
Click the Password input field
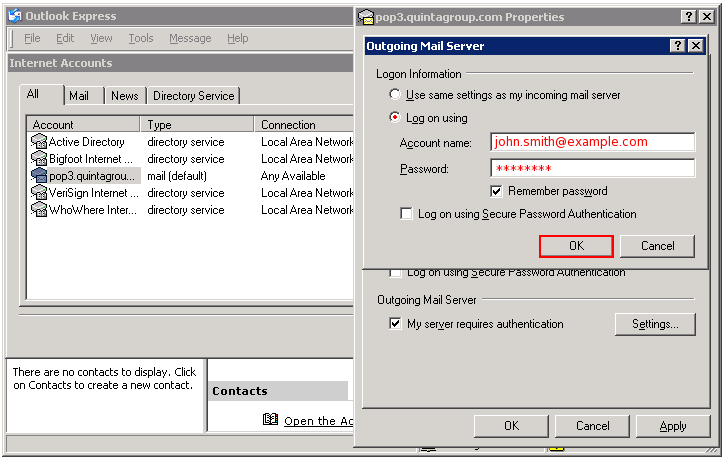coord(593,168)
